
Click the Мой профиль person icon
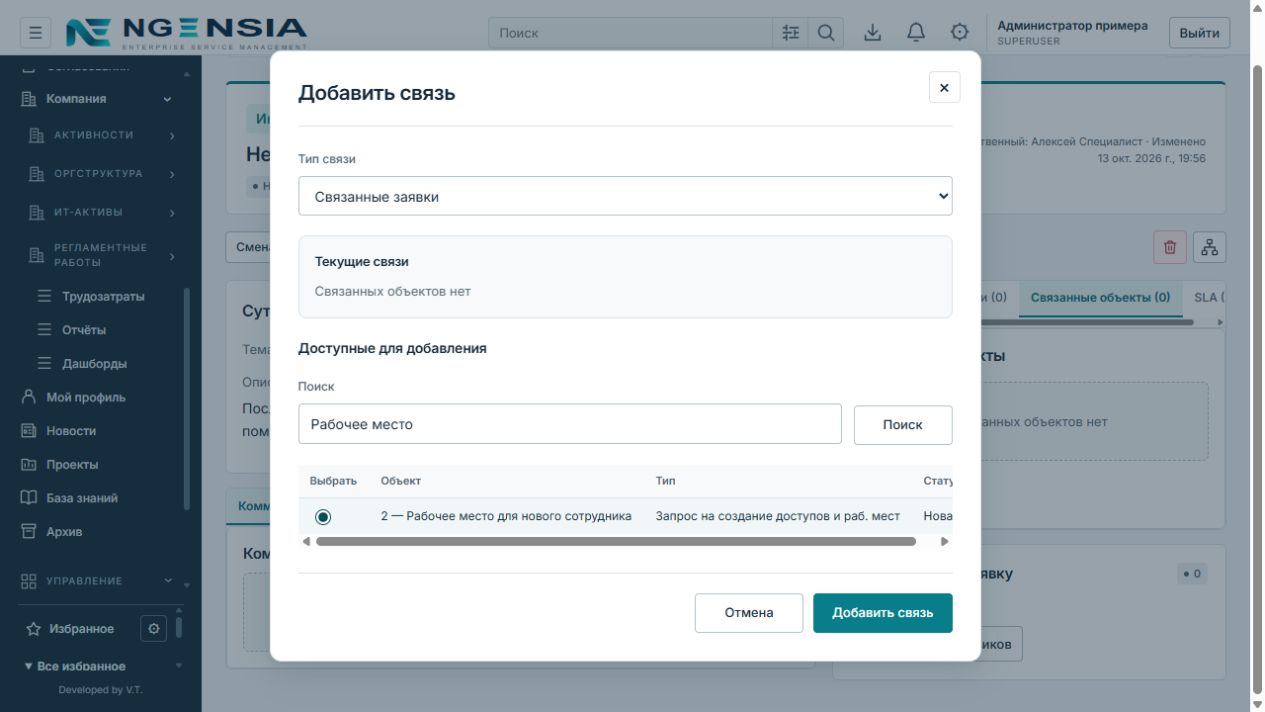29,397
